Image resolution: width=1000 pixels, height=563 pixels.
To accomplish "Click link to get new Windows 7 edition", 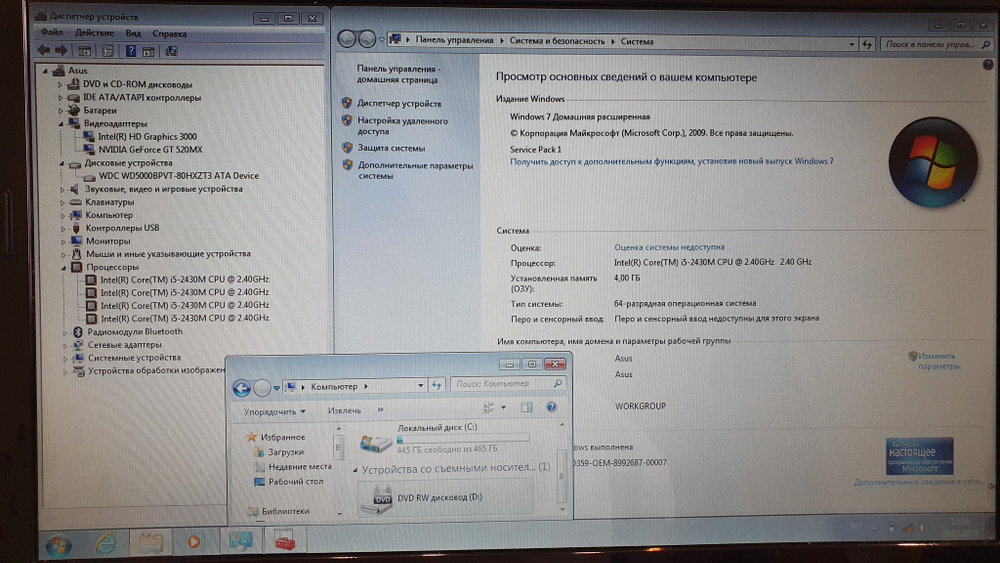I will point(672,161).
